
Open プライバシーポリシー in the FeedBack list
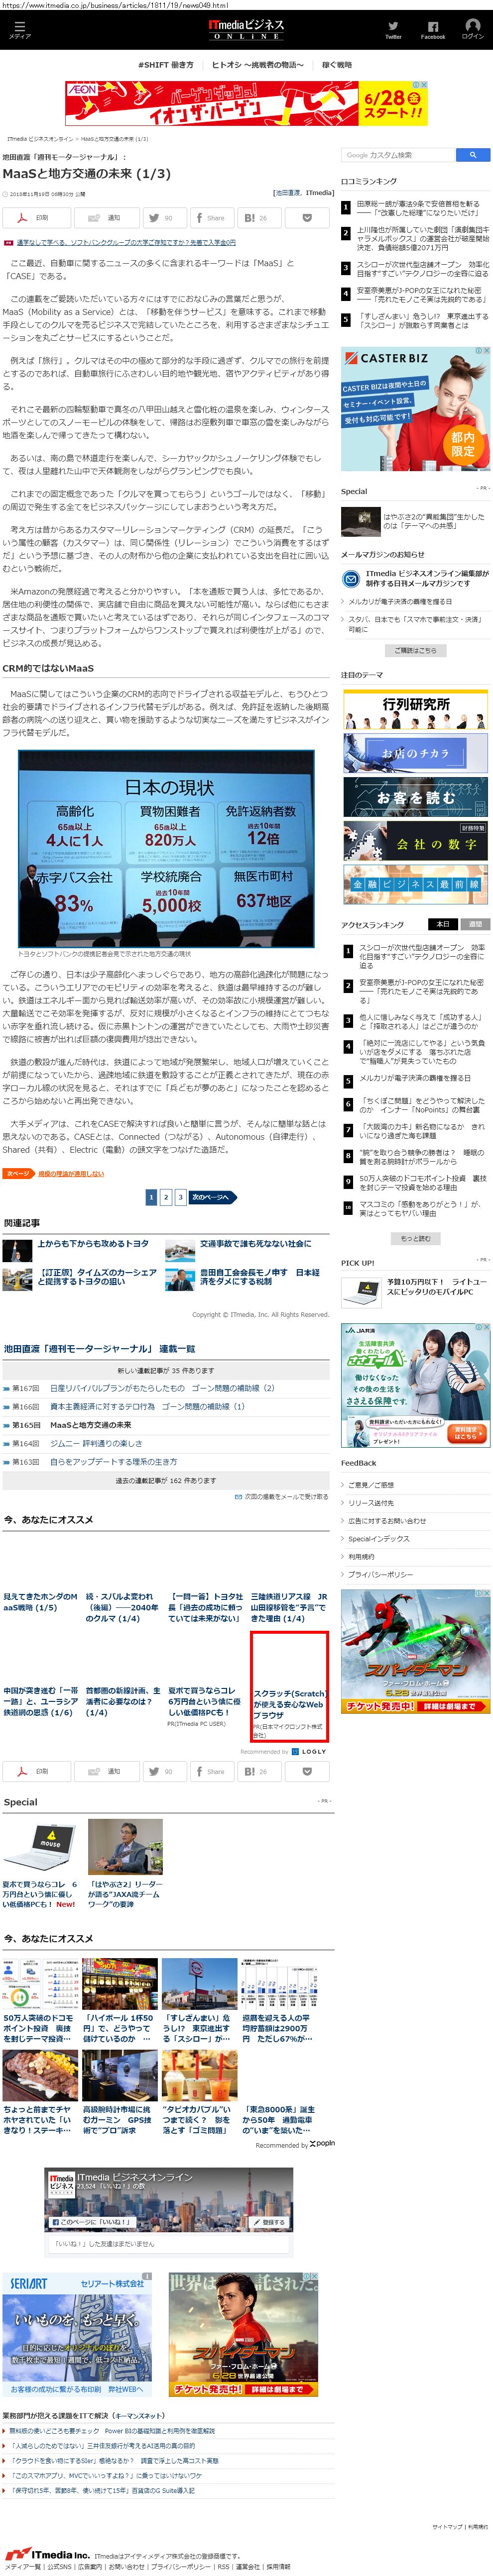[380, 1574]
